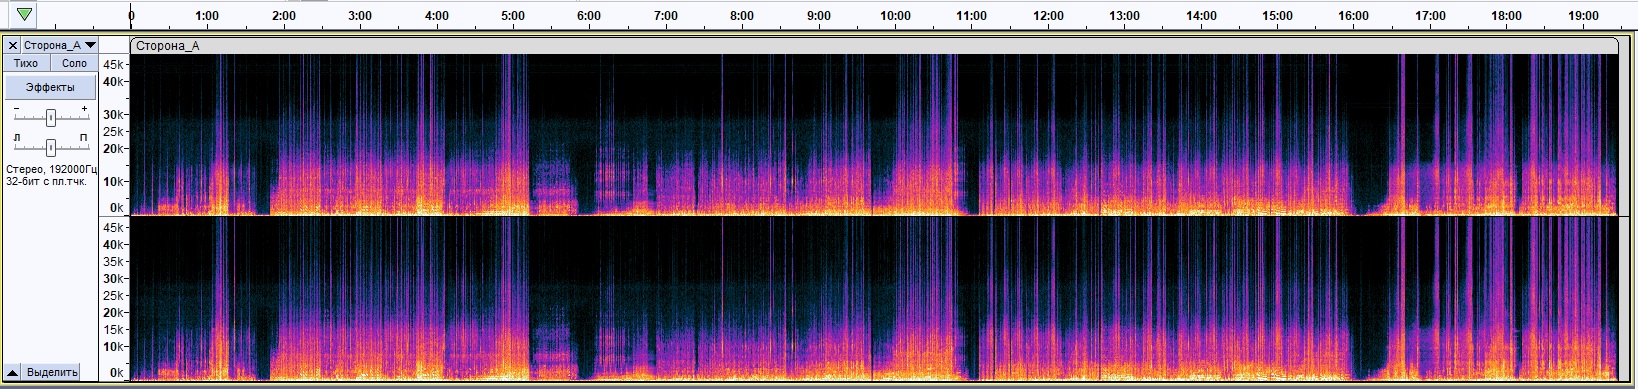Click the 'Стерео, 192000Гц' track info text

pos(52,170)
